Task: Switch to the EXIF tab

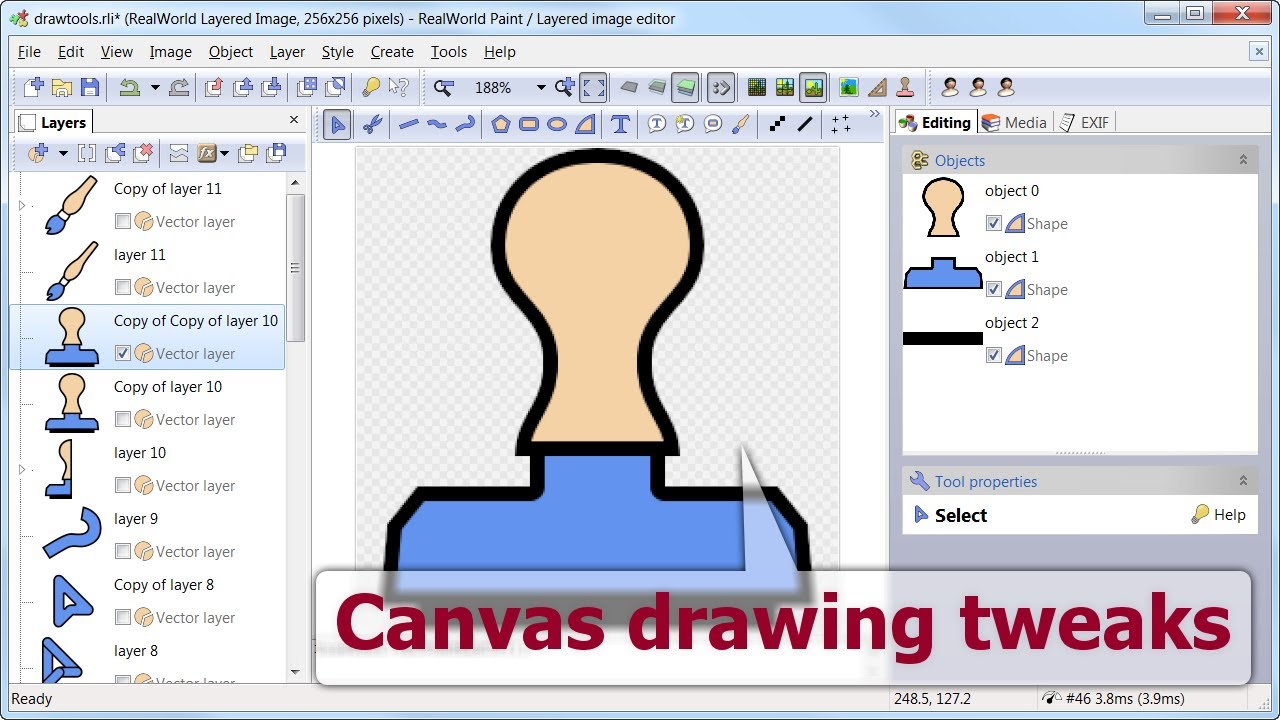Action: [1084, 122]
